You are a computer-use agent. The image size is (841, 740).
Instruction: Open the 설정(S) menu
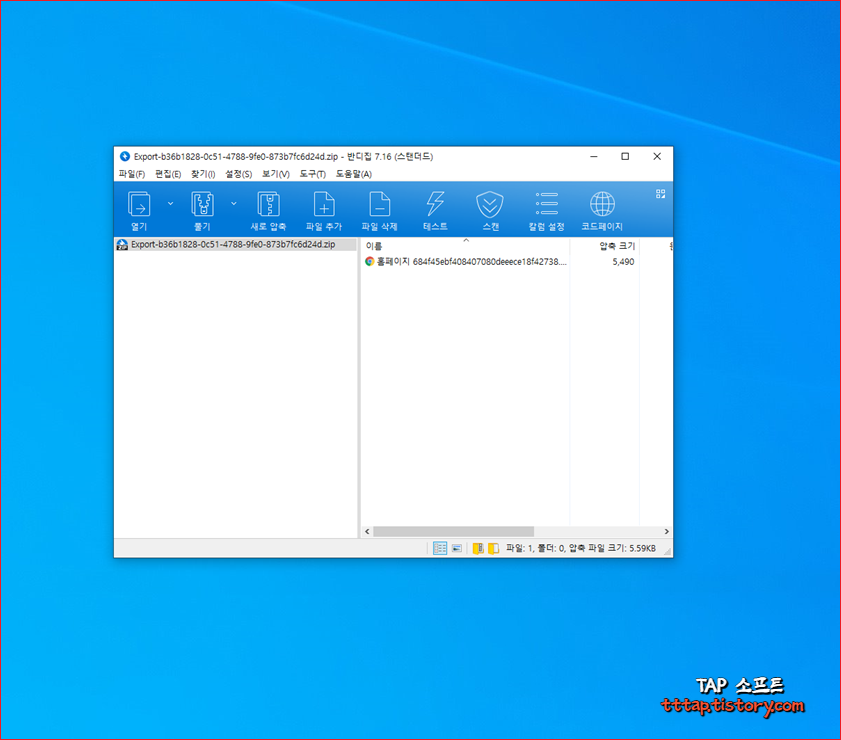click(x=239, y=174)
